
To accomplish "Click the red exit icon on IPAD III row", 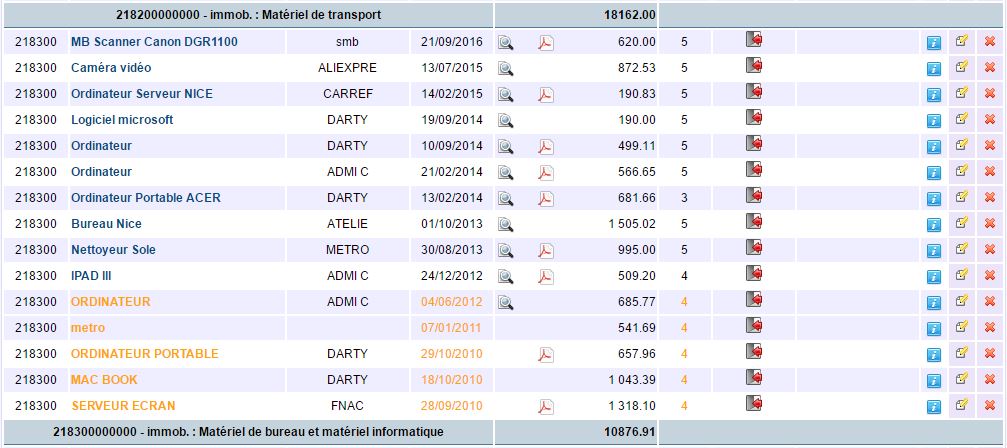I will point(754,274).
